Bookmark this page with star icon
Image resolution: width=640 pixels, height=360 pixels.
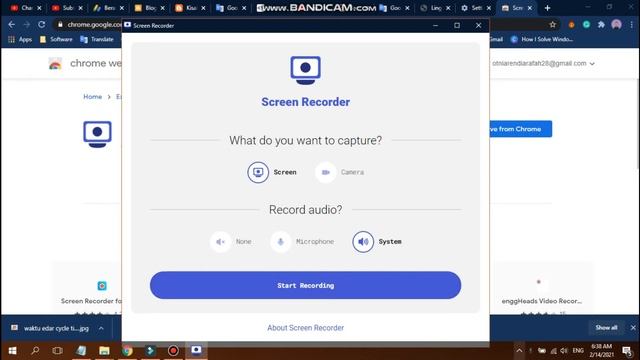(x=553, y=24)
